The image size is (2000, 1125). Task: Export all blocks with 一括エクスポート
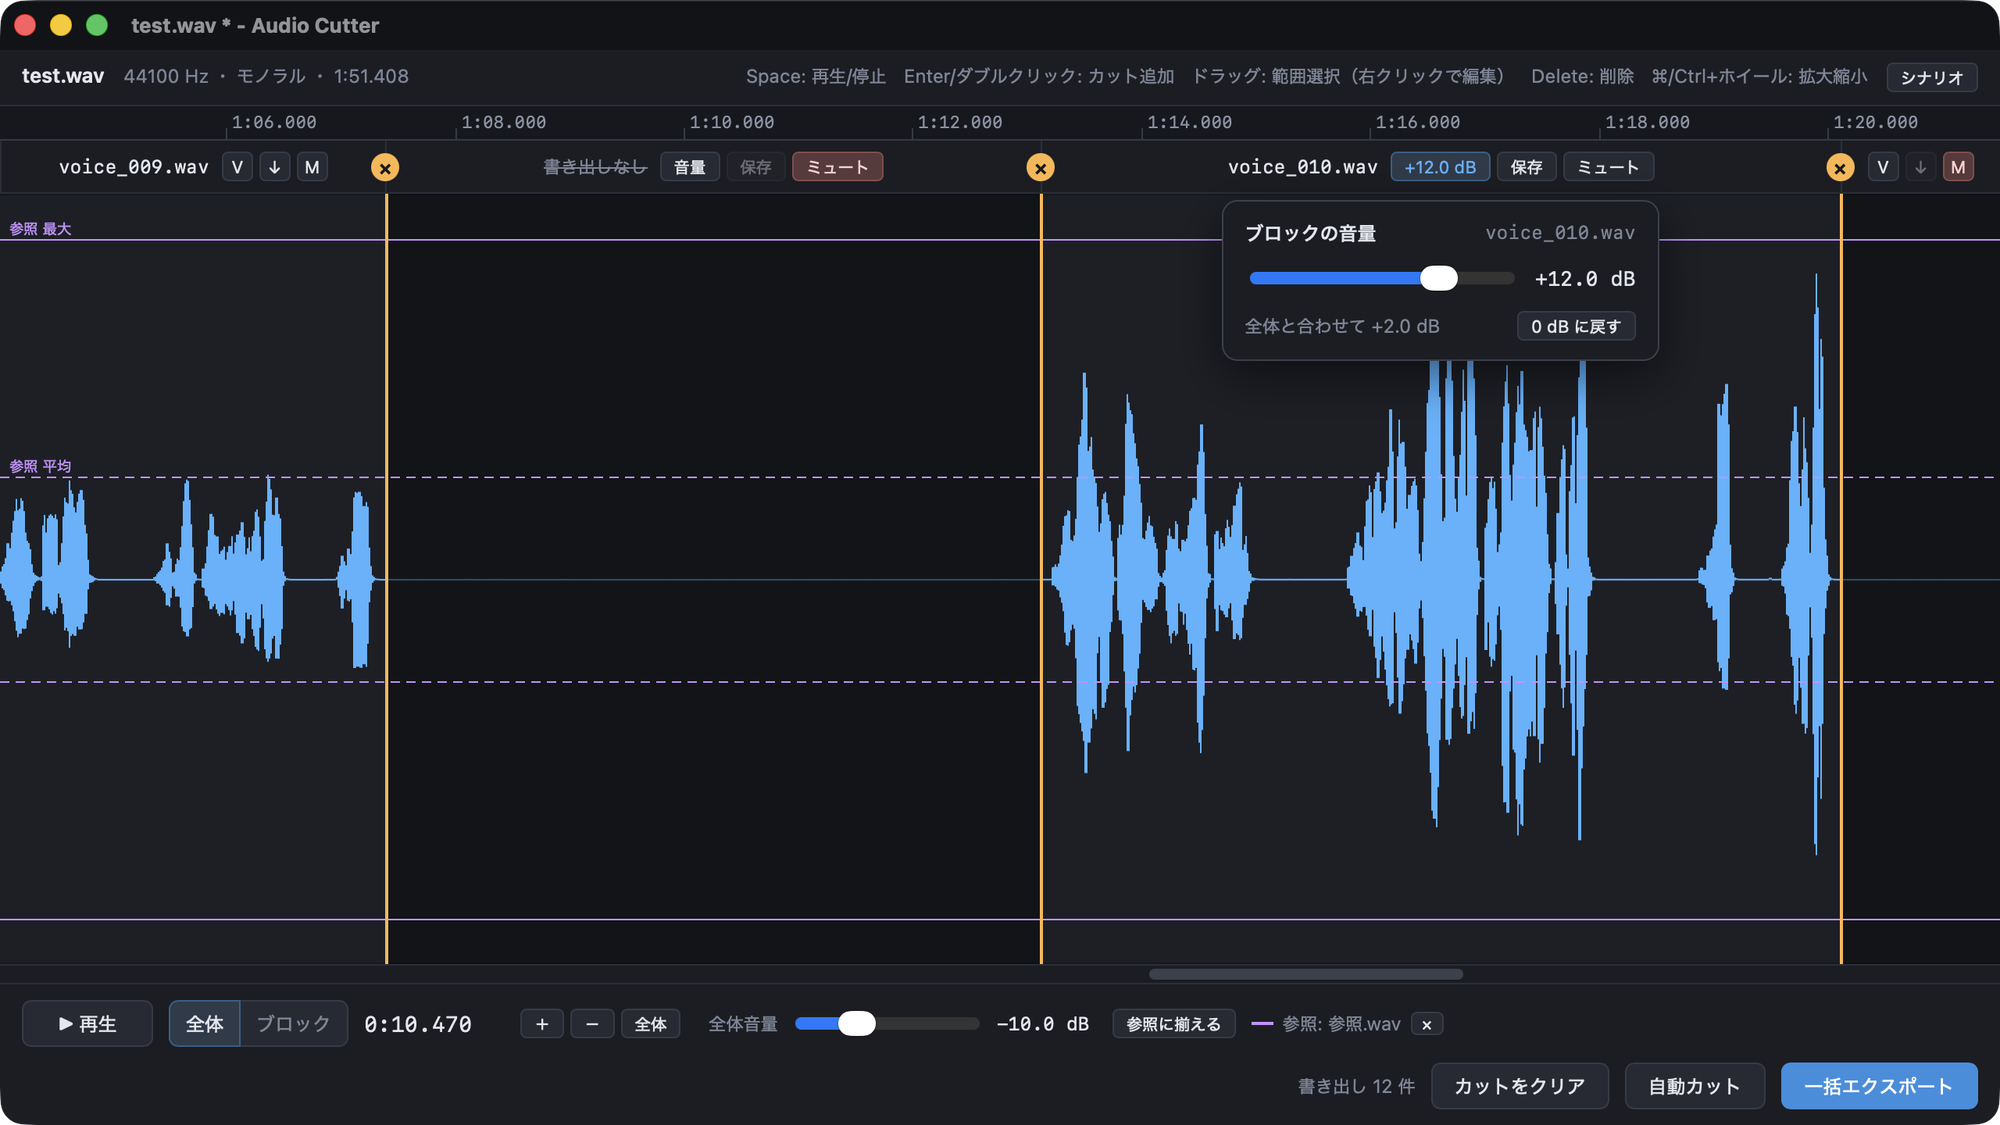point(1879,1086)
